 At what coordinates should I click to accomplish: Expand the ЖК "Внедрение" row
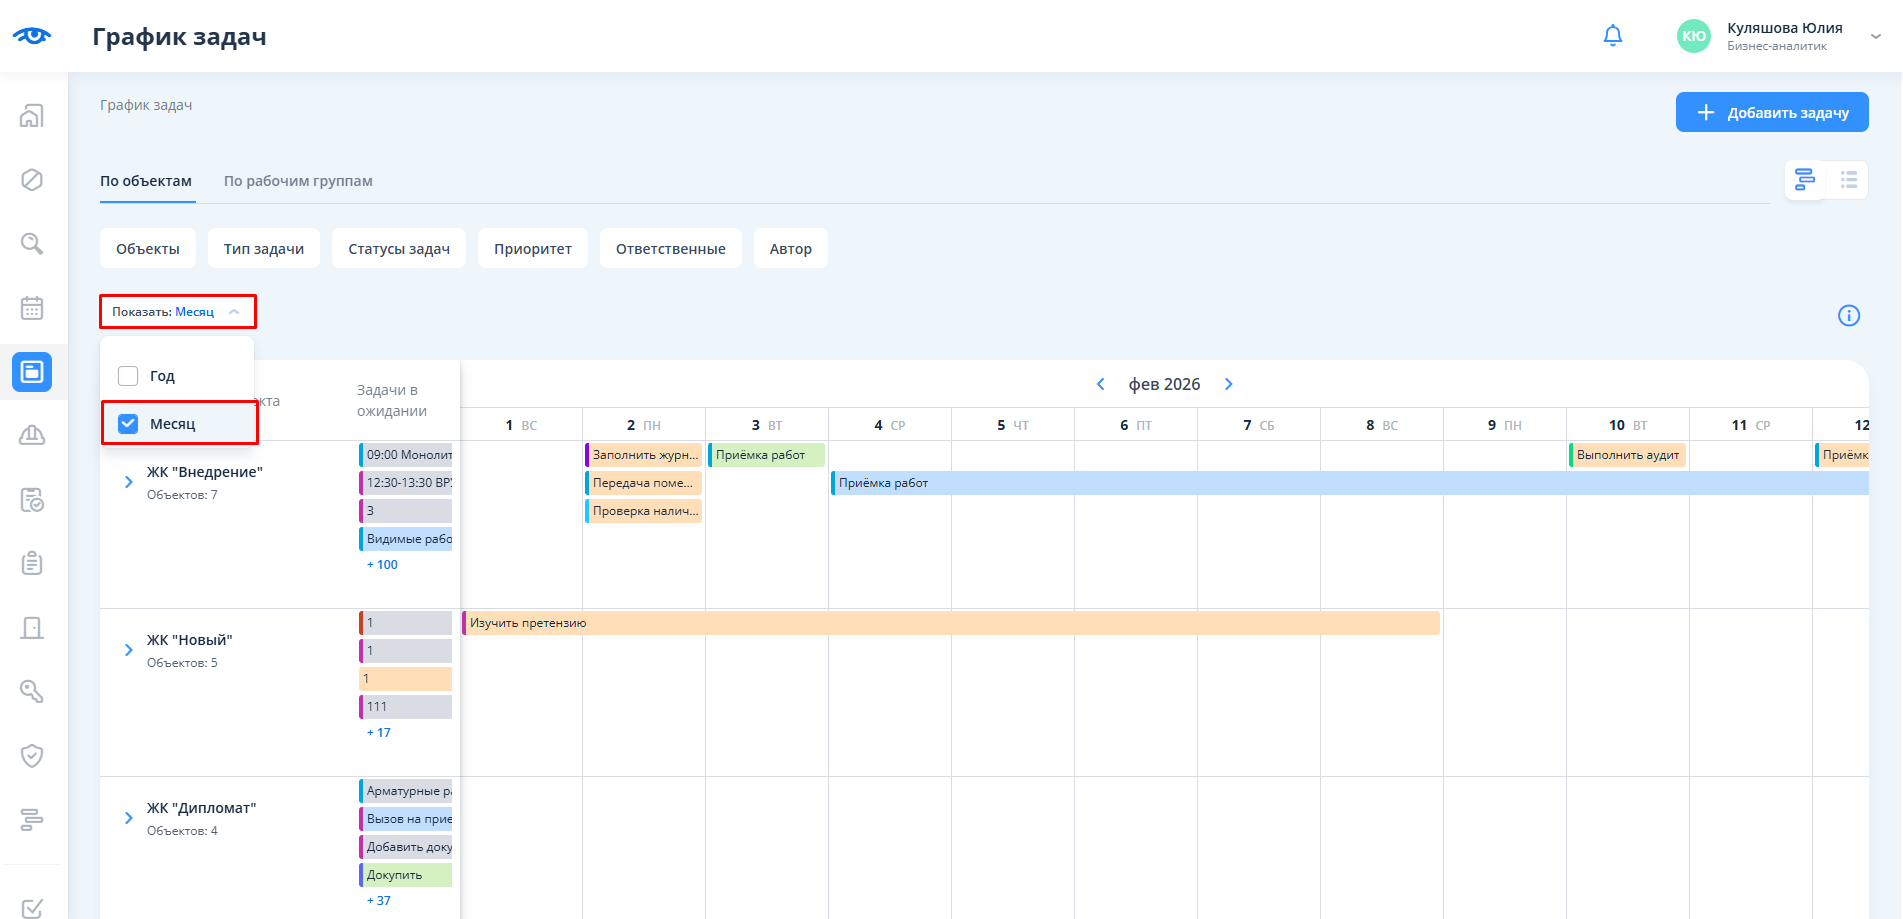tap(128, 482)
